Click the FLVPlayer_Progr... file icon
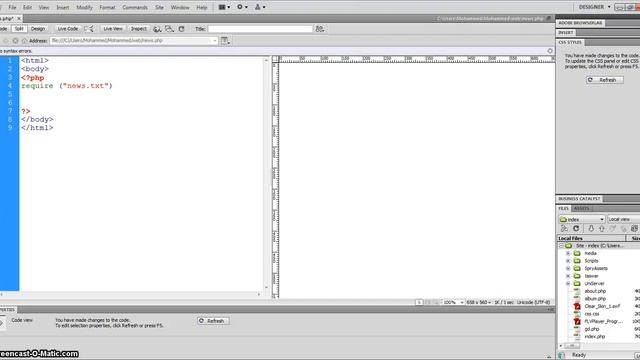Viewport: 640px width, 360px height. pos(577,321)
